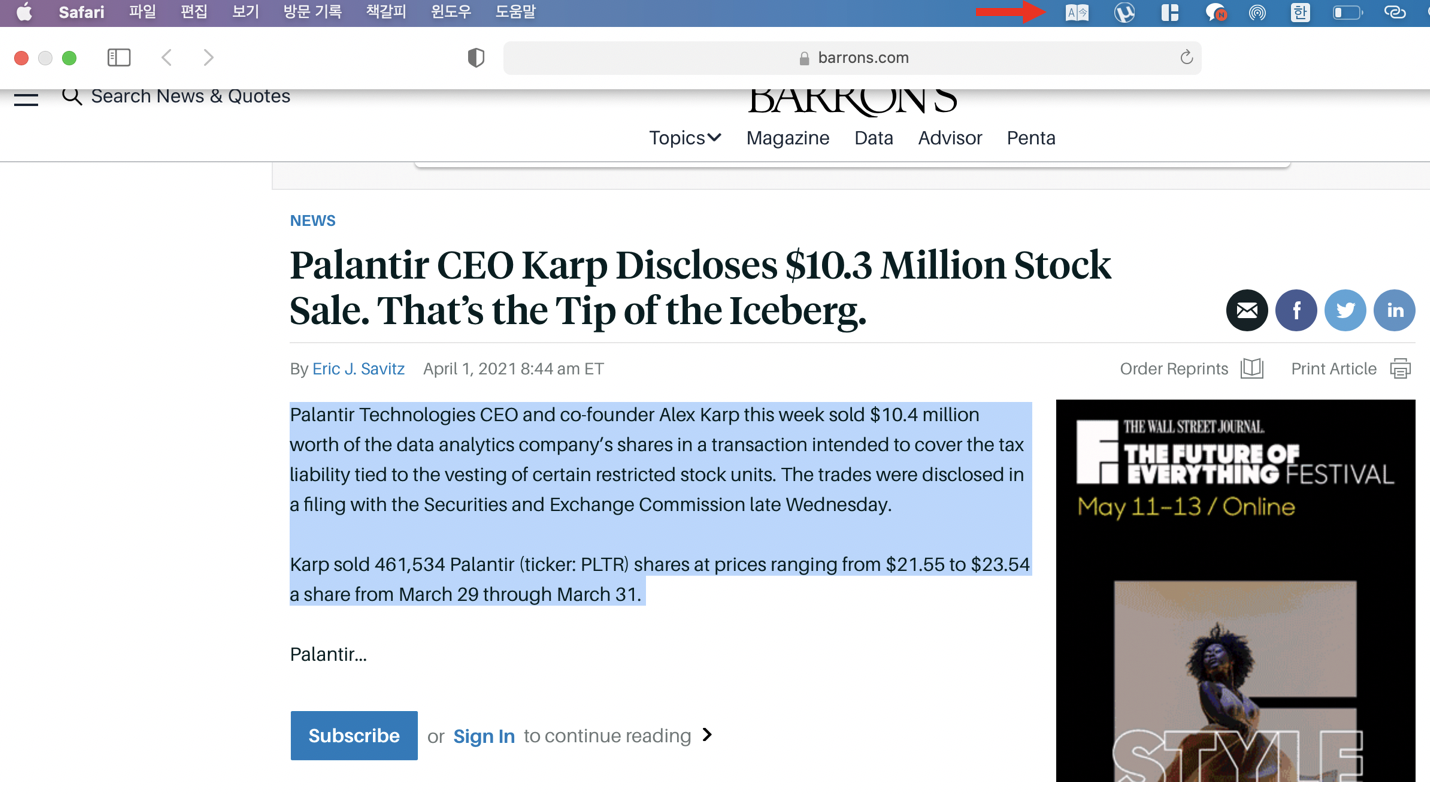Click the window-tiling layout menu bar icon

coord(1170,13)
